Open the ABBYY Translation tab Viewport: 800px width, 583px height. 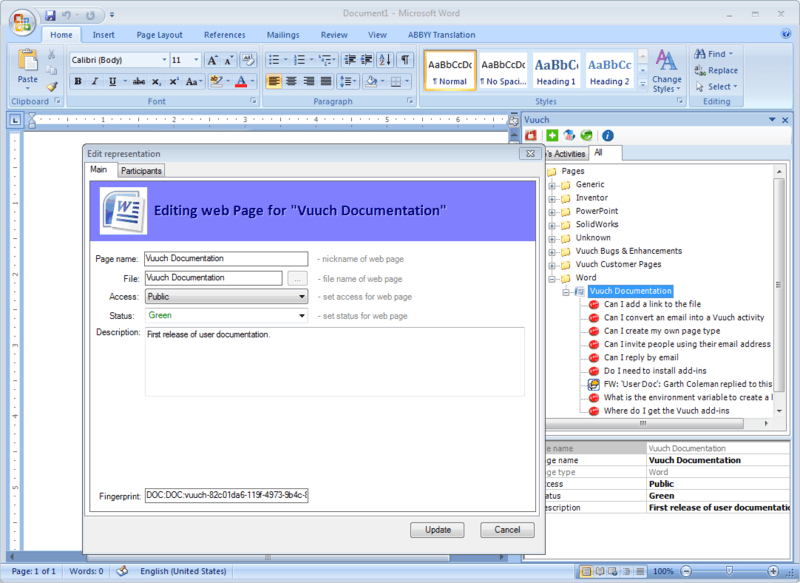pyautogui.click(x=441, y=35)
